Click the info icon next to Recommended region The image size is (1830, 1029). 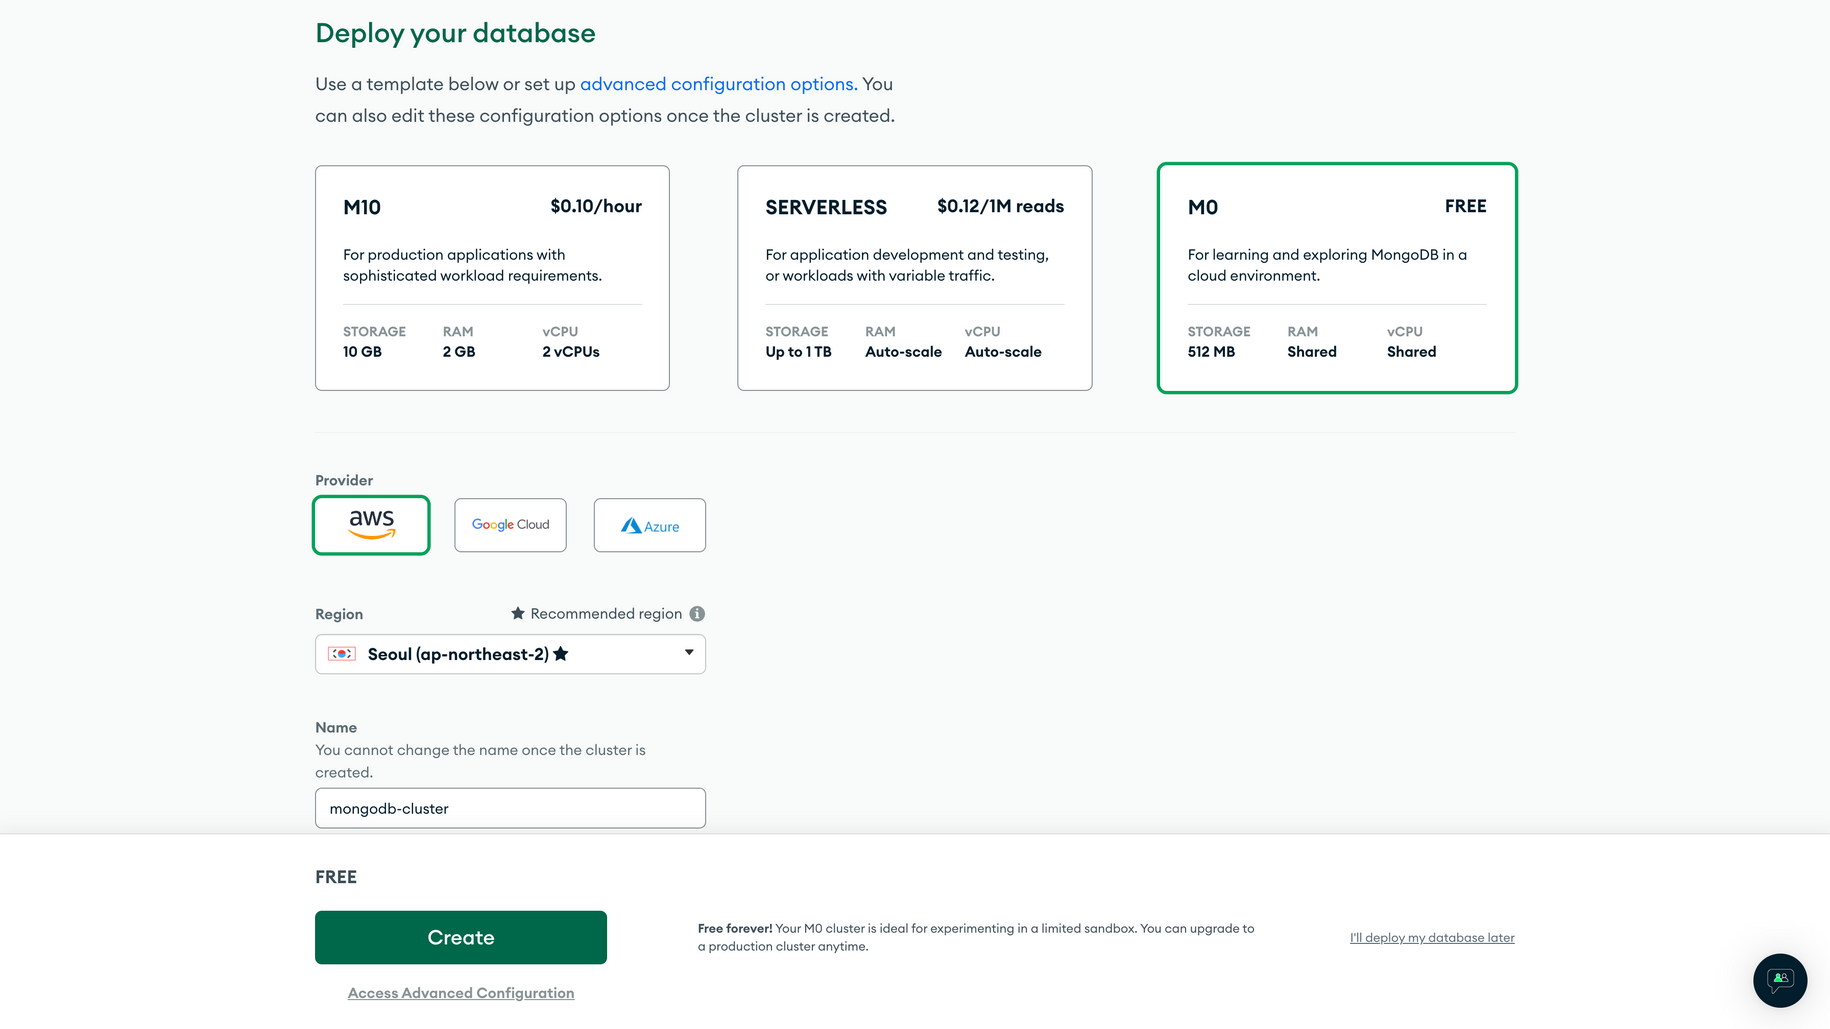point(697,613)
